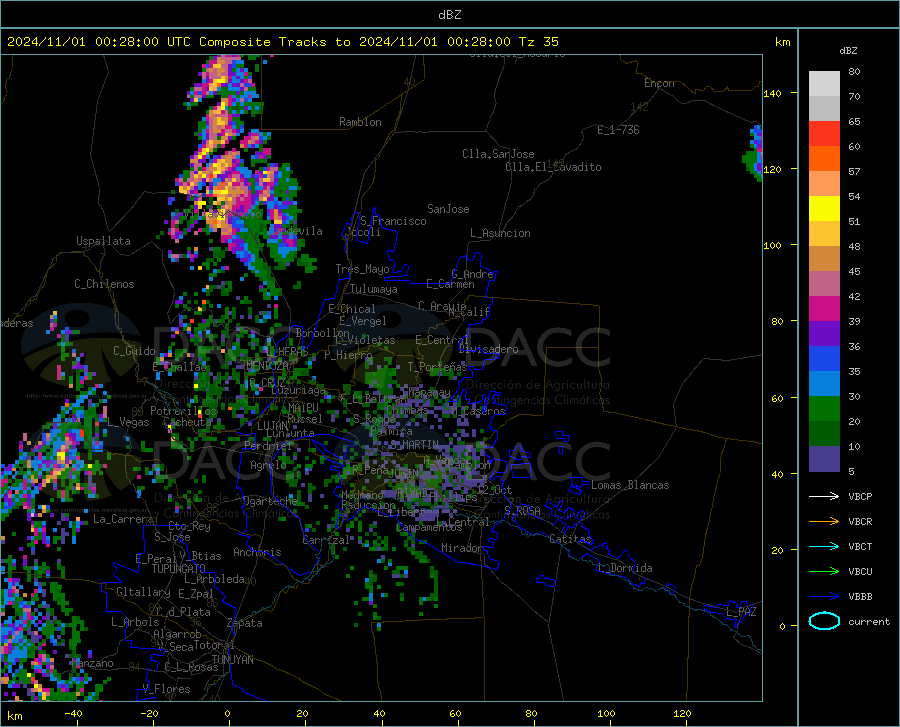Viewport: 900px width, 727px height.
Task: Click the Anchoris map label
Action: click(x=257, y=552)
